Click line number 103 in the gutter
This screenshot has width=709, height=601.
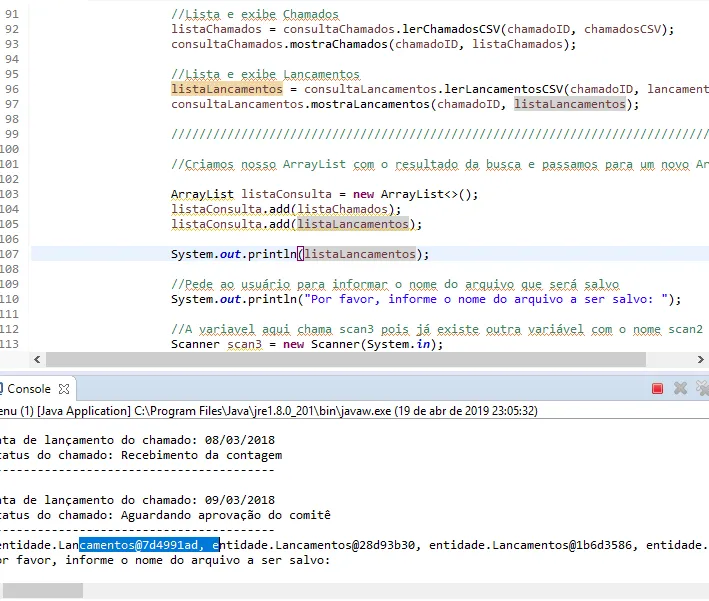[9, 194]
